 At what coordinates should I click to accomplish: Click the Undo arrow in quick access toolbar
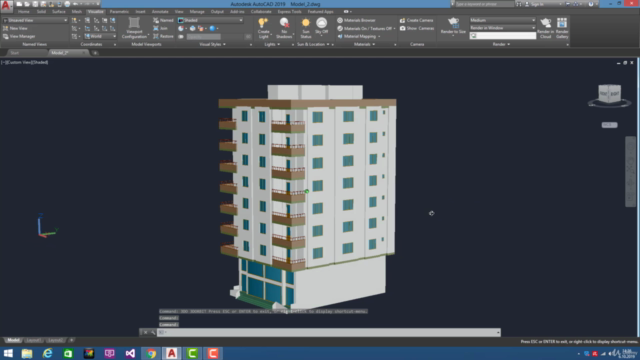[x=75, y=4]
